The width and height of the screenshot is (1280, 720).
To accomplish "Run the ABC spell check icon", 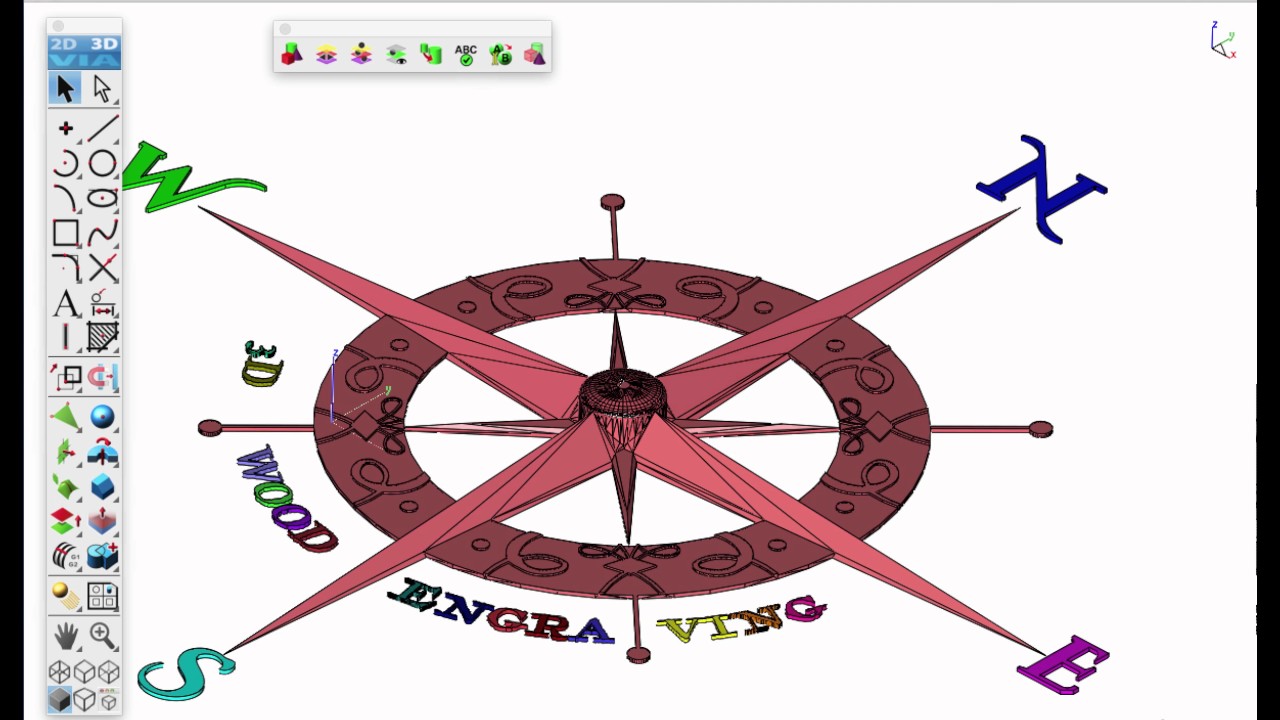I will coord(466,54).
